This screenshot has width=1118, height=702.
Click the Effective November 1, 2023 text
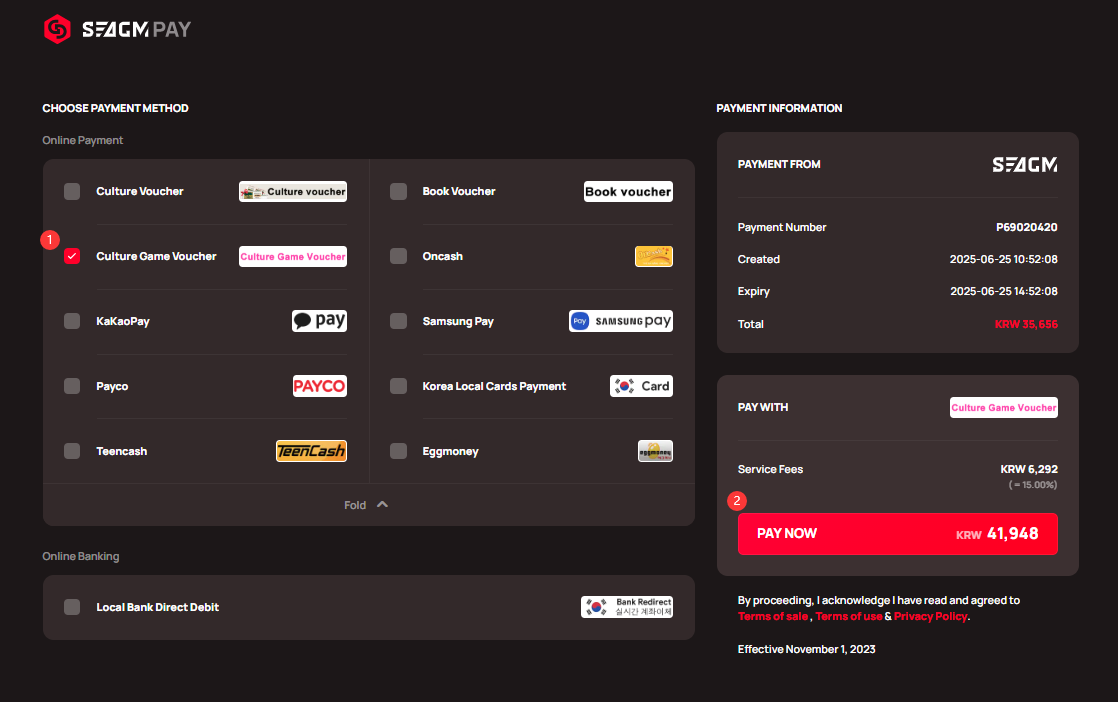pyautogui.click(x=806, y=649)
